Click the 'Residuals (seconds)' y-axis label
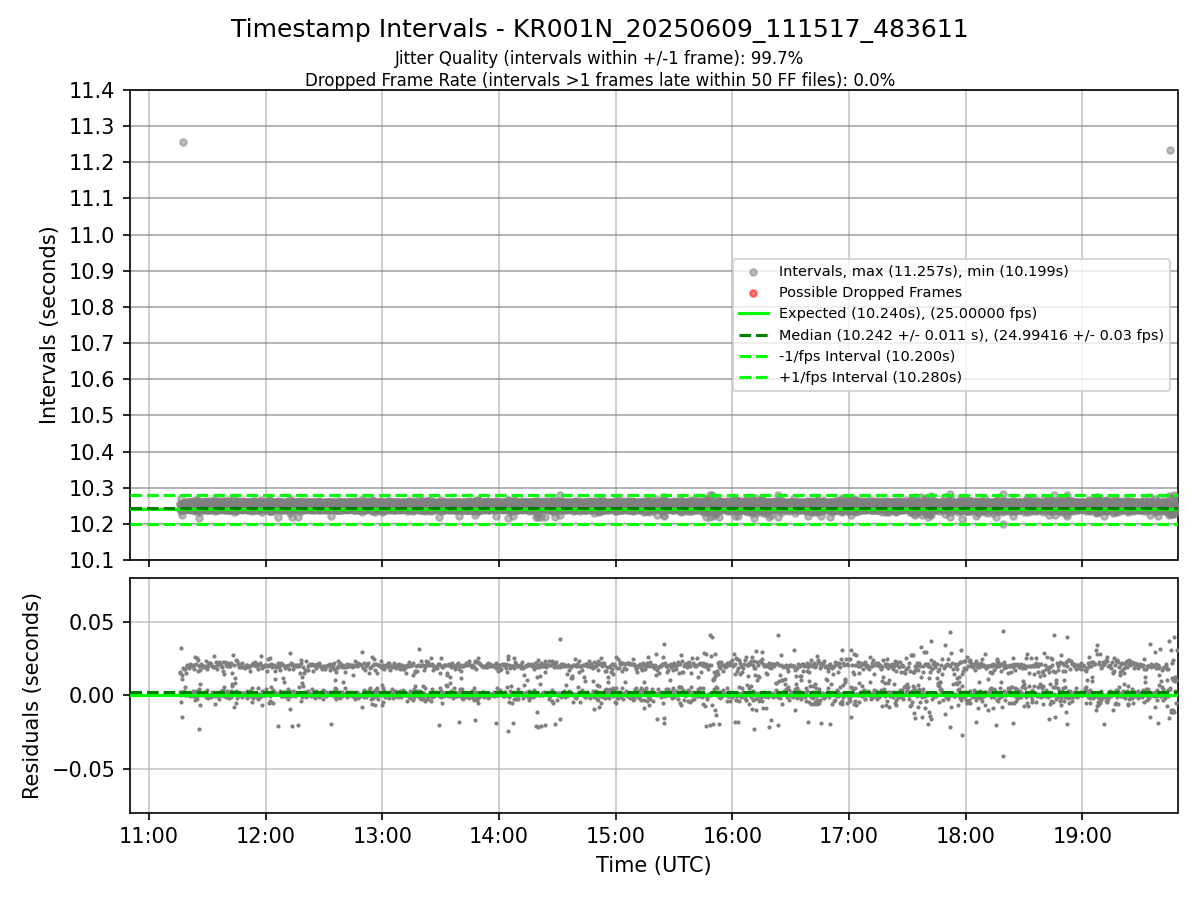The width and height of the screenshot is (1200, 900). 31,696
